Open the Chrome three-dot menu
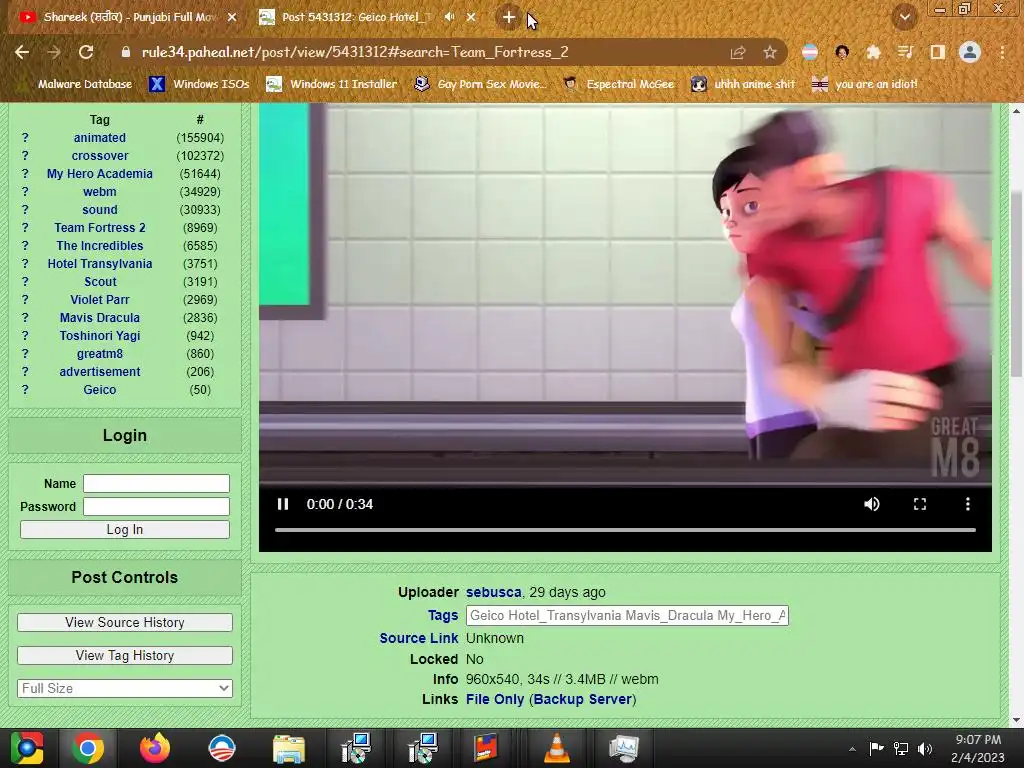 click(1002, 52)
